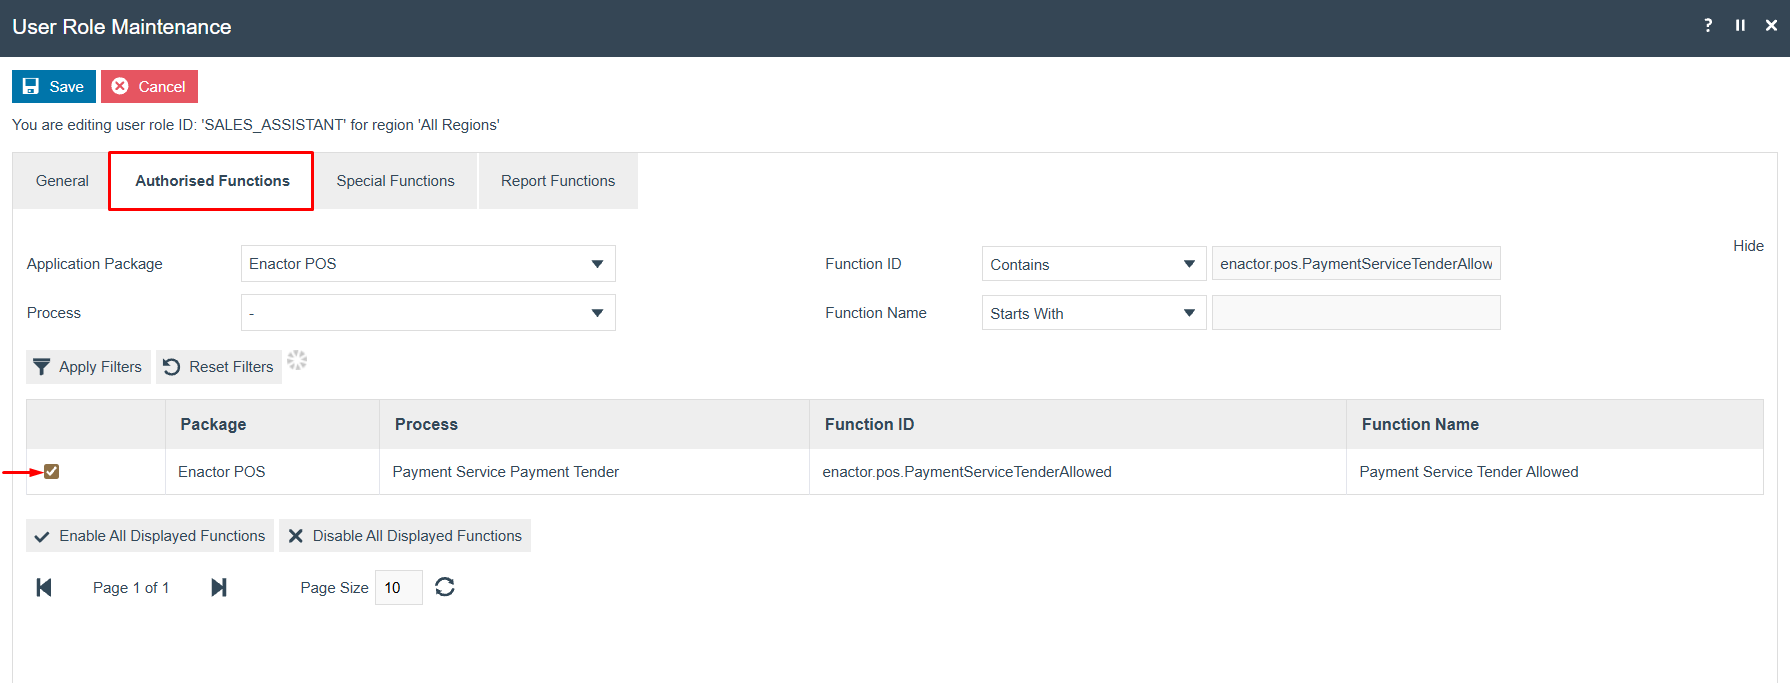Click Apply Filters button
Screen dimensions: 1790x683
[x=88, y=367]
